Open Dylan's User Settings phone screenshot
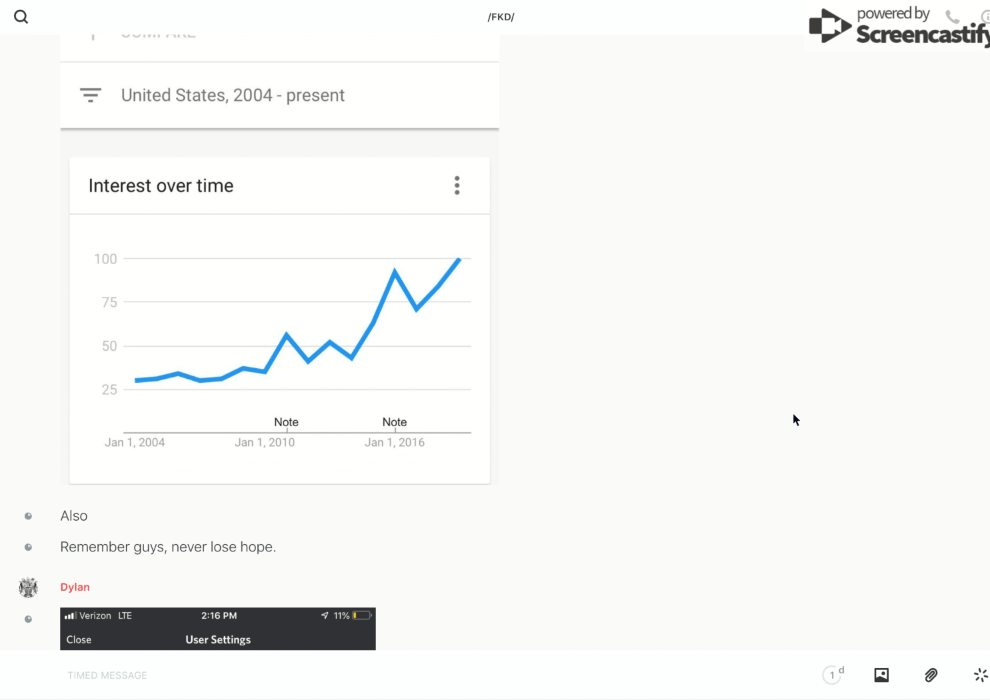Image resolution: width=990 pixels, height=700 pixels. coord(218,628)
